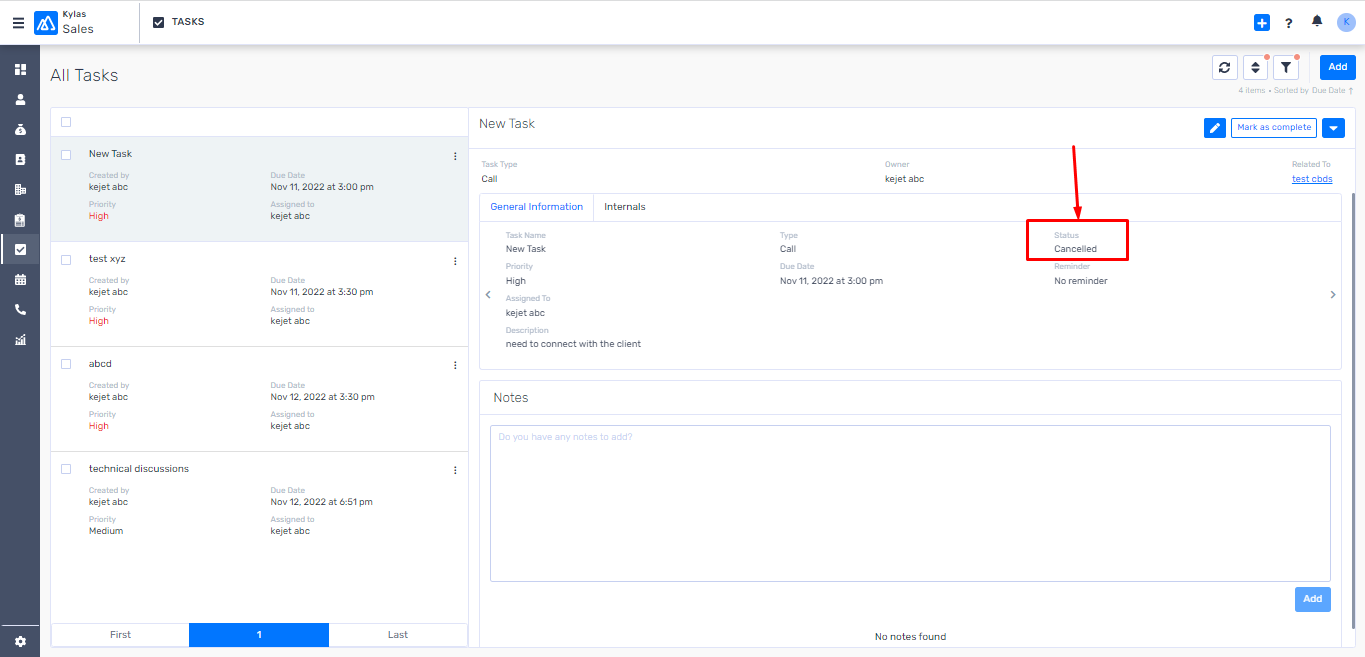The height and width of the screenshot is (657, 1365).
Task: Click Add note button
Action: [x=1313, y=599]
